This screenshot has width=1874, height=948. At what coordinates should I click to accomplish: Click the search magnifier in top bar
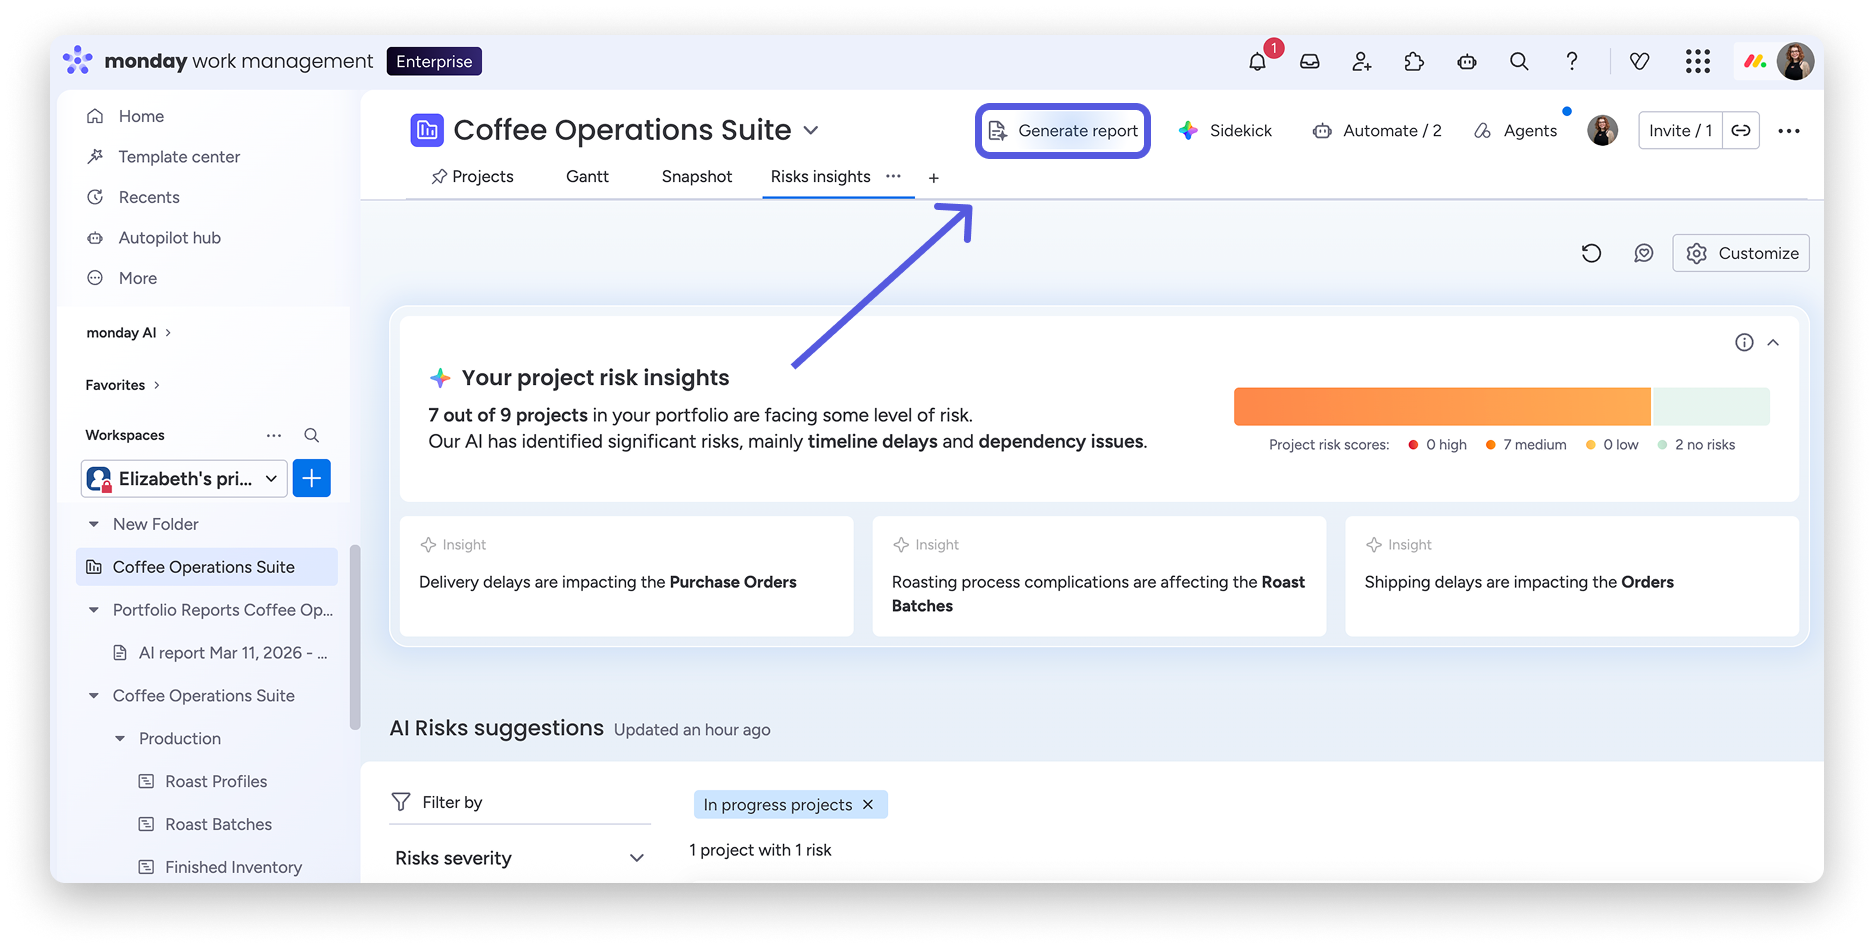pos(1519,62)
